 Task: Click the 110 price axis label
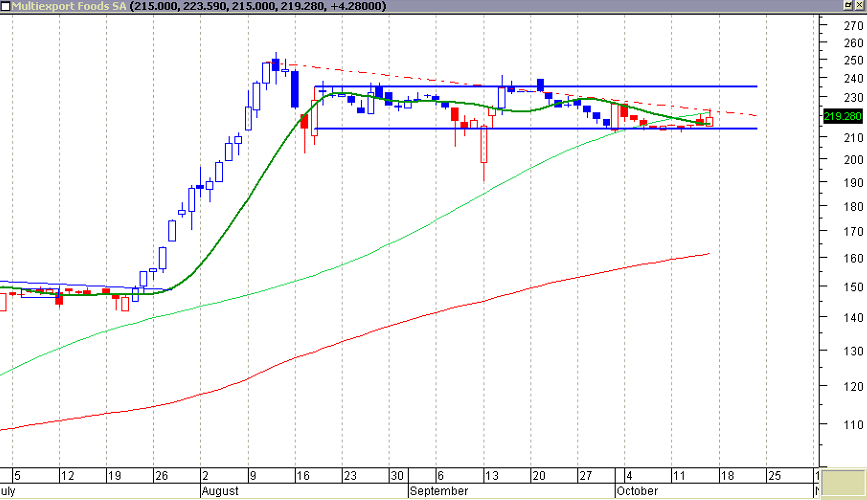(854, 425)
